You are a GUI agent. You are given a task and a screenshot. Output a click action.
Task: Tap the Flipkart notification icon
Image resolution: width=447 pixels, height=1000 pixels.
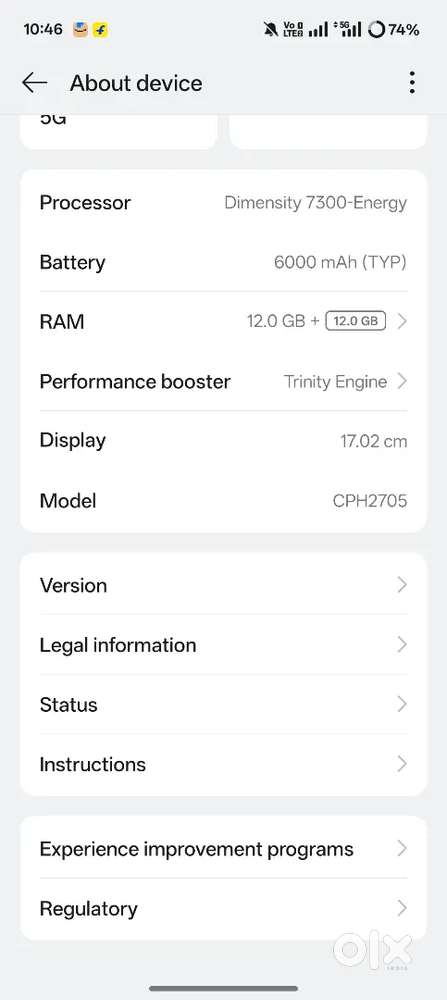[x=100, y=29]
